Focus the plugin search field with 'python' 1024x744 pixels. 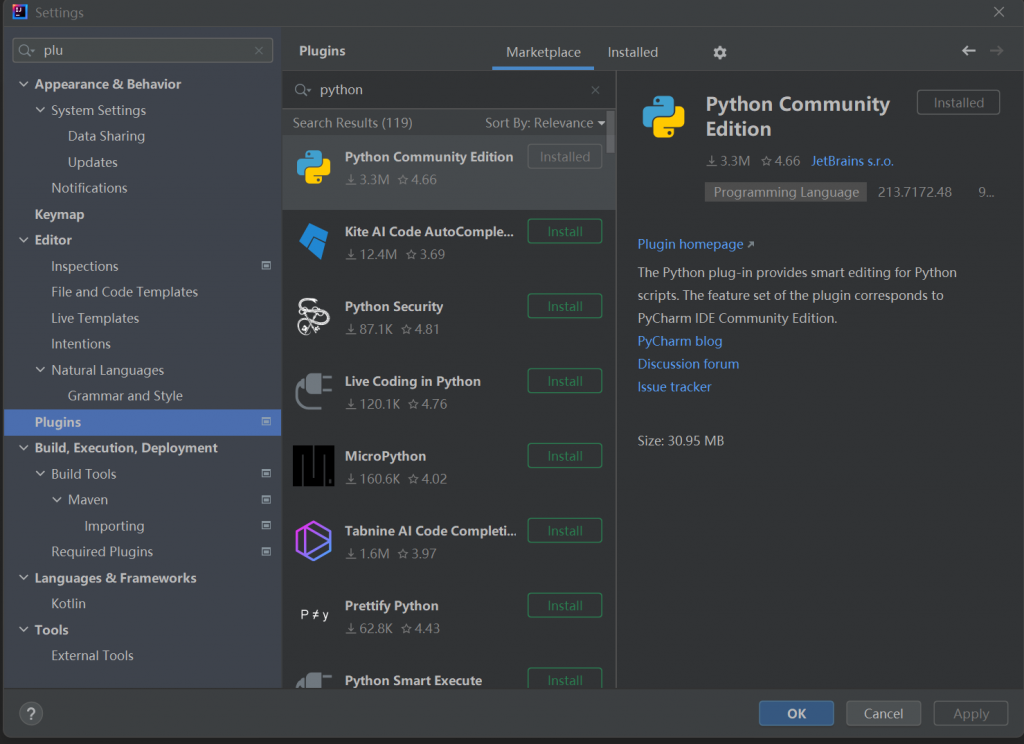pyautogui.click(x=449, y=90)
